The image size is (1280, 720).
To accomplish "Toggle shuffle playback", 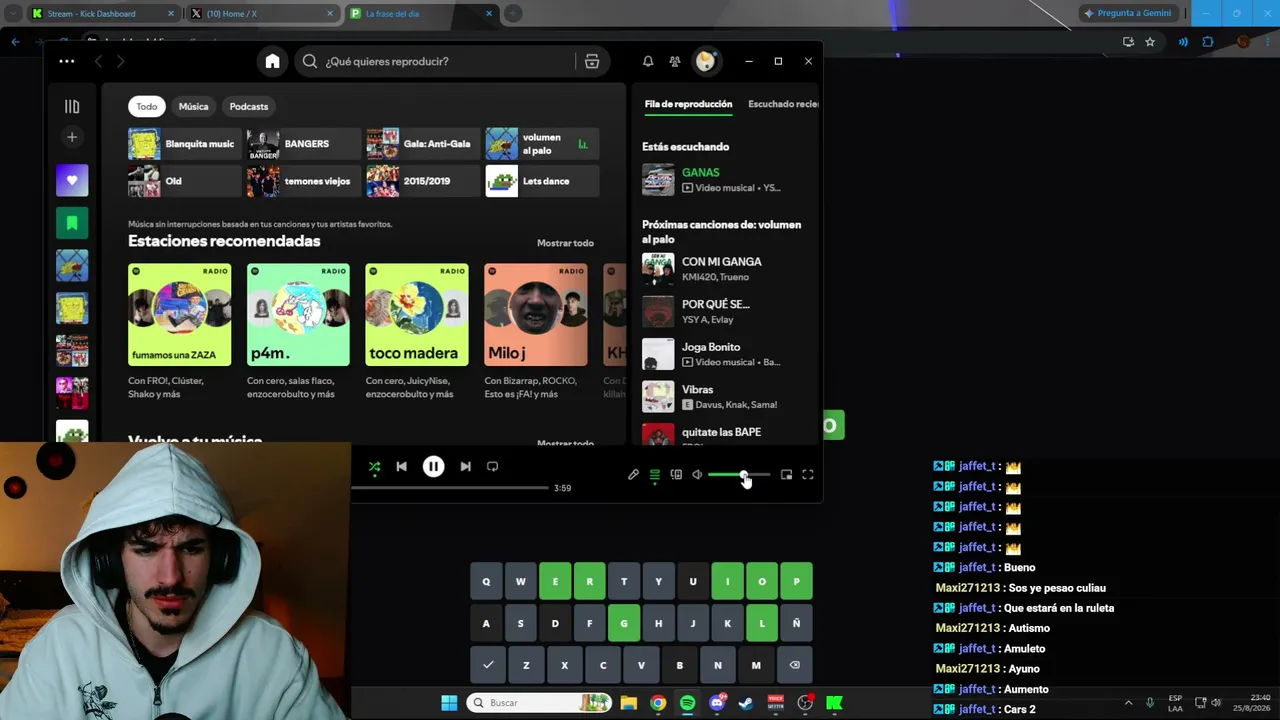I will [x=374, y=467].
